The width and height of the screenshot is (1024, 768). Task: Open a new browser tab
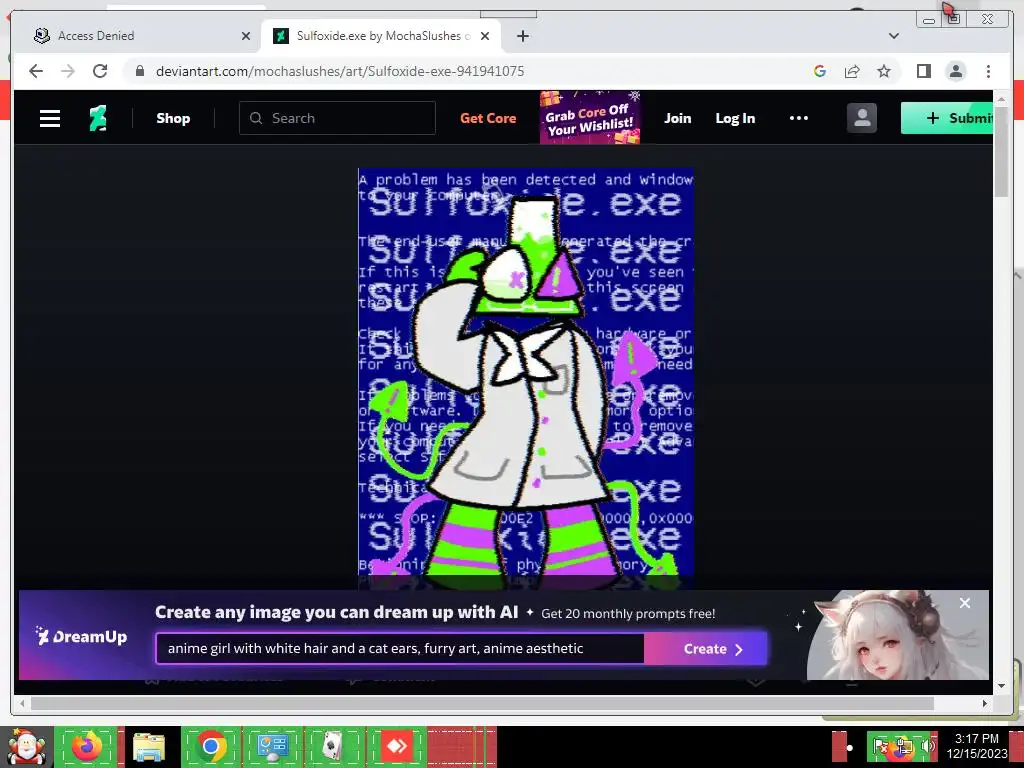(522, 36)
